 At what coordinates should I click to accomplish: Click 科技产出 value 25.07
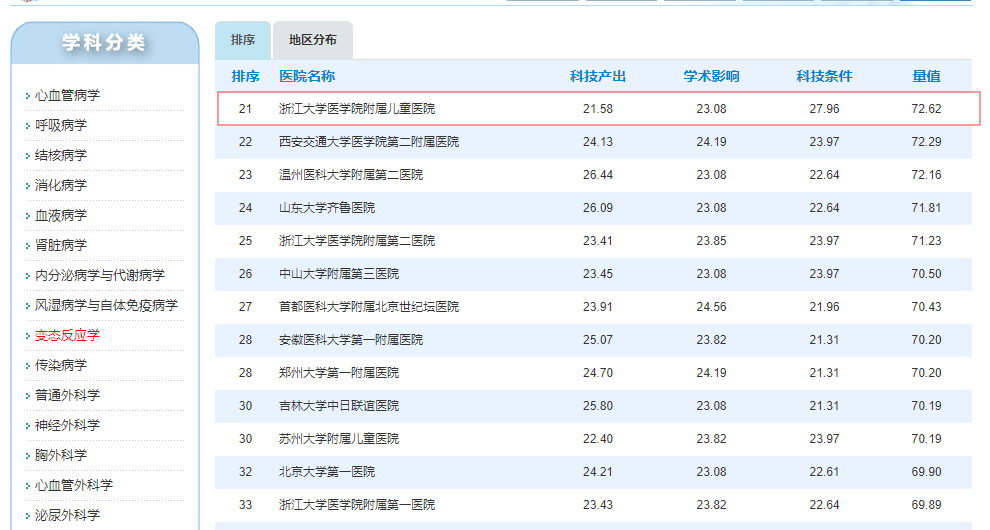coord(598,340)
